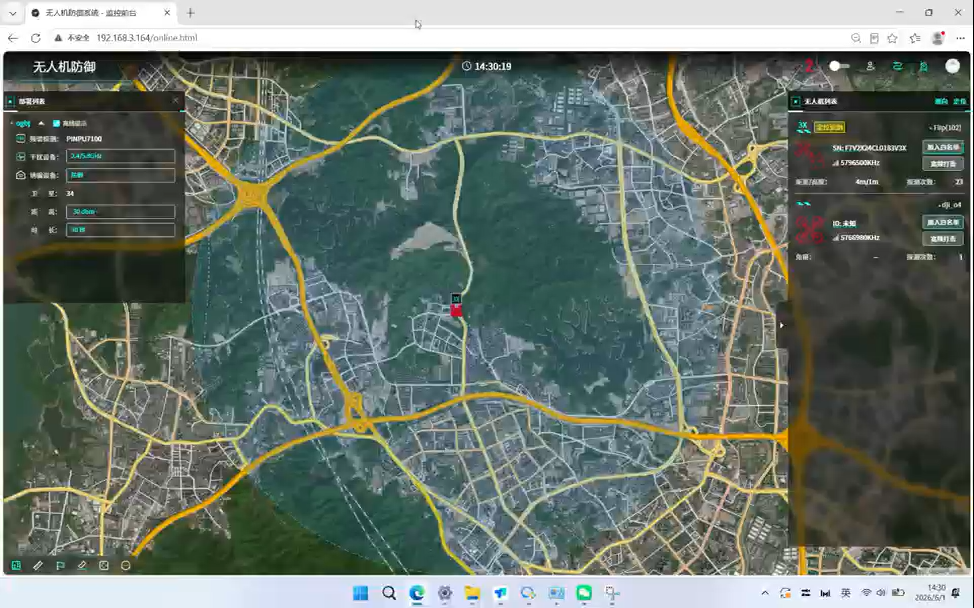The image size is (974, 608).
Task: Click the PINPU7100 device name
Action: [x=84, y=139]
